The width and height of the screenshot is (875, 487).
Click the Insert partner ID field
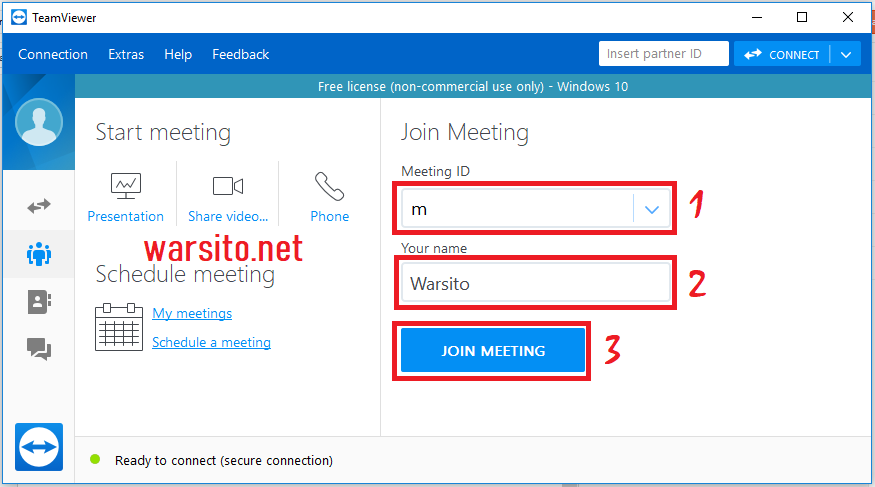coord(664,54)
